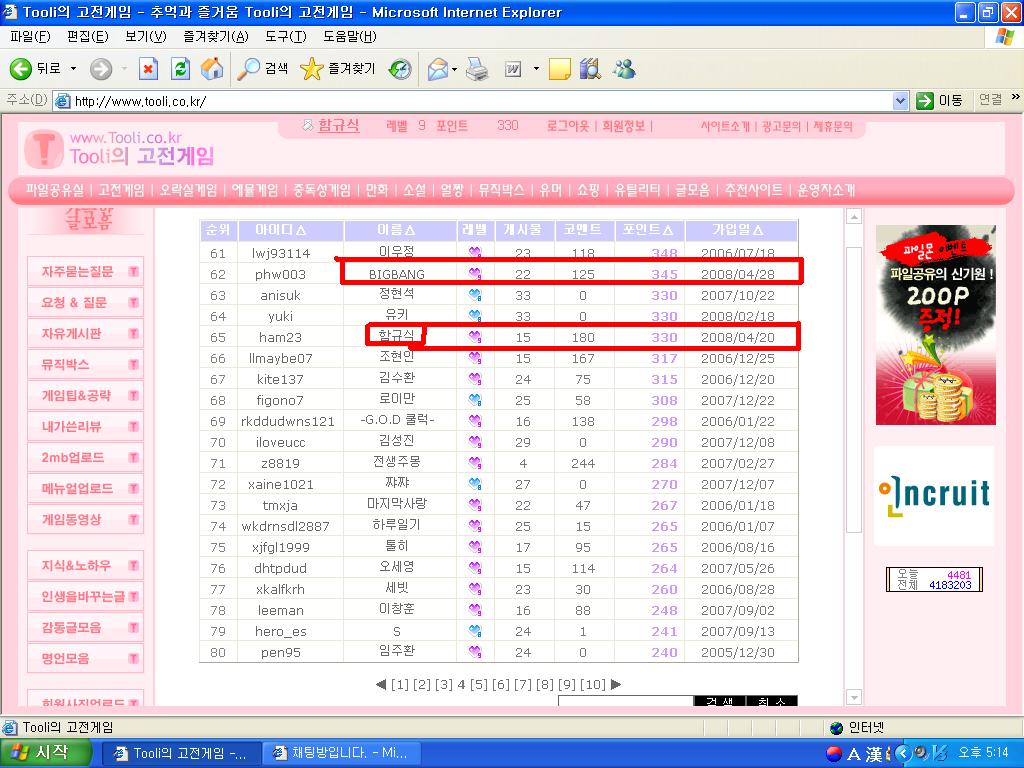
Task: Open the History clock icon
Action: 400,69
